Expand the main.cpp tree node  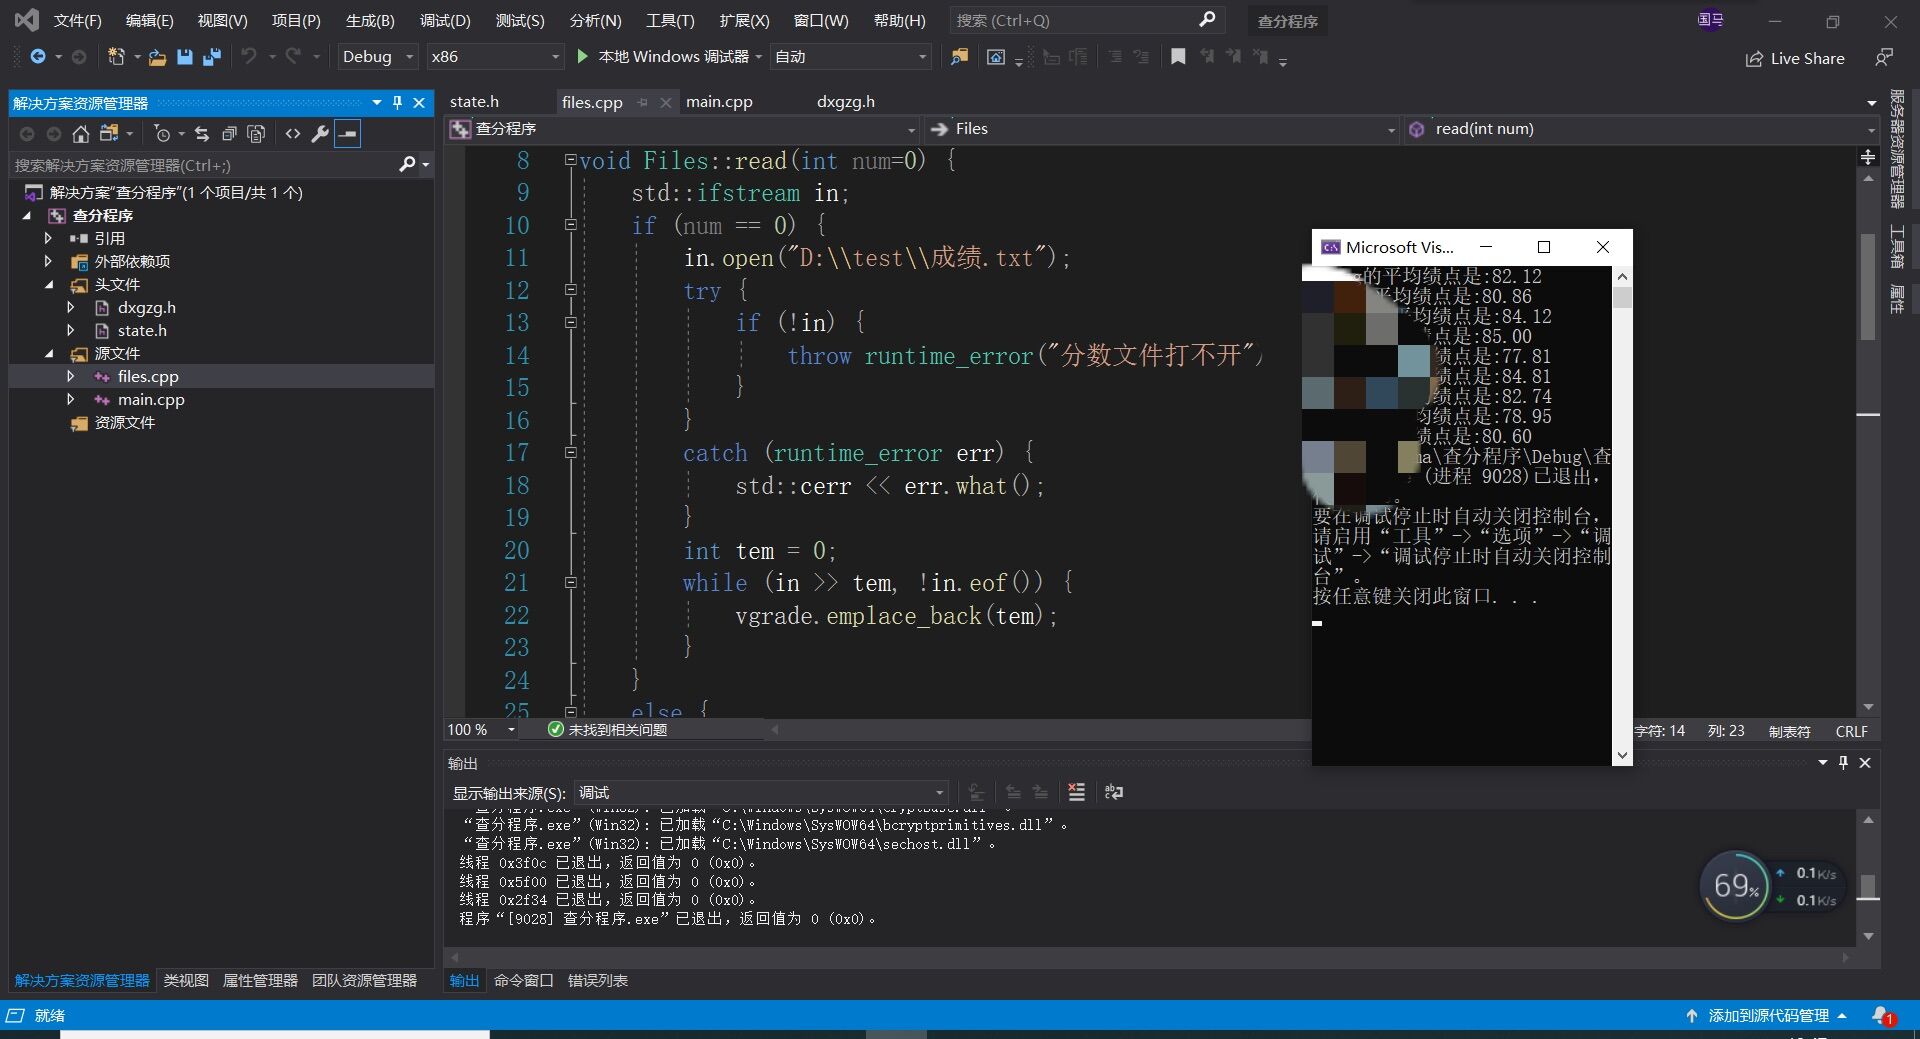tap(70, 399)
